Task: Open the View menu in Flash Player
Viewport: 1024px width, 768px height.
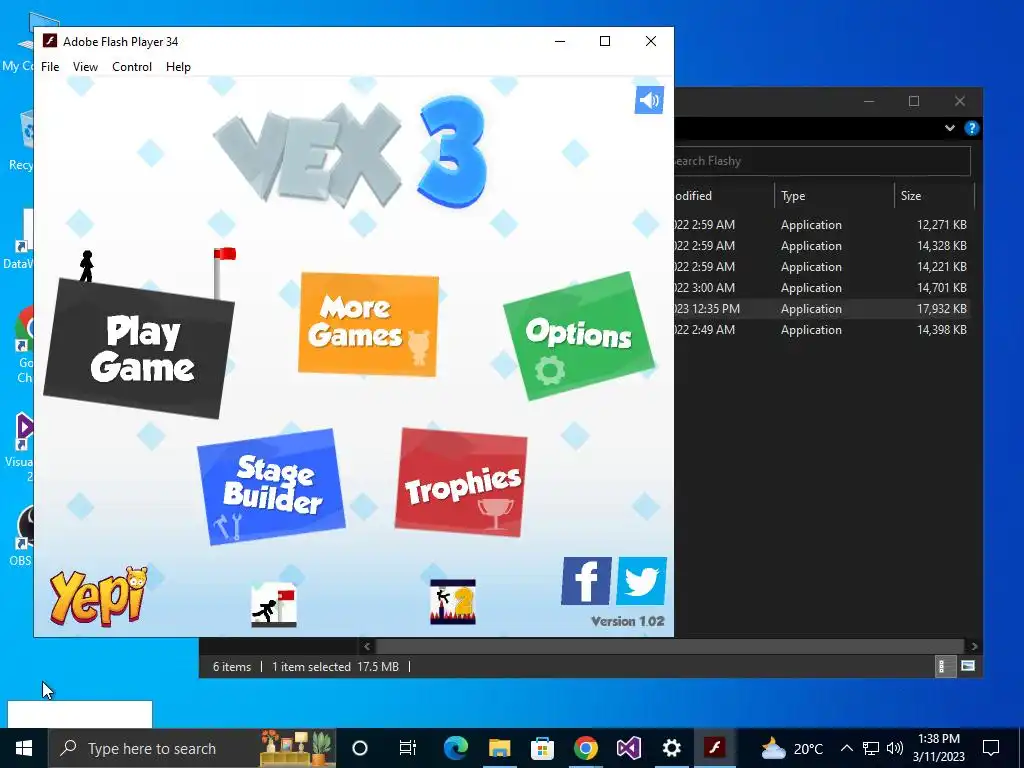Action: (x=86, y=67)
